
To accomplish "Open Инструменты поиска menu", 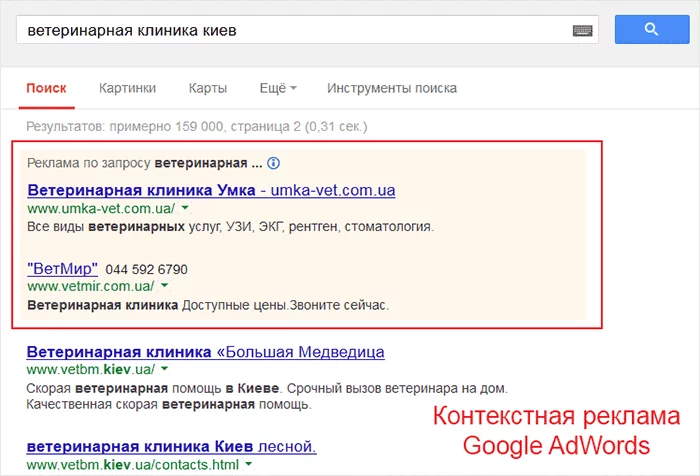I will click(x=391, y=88).
